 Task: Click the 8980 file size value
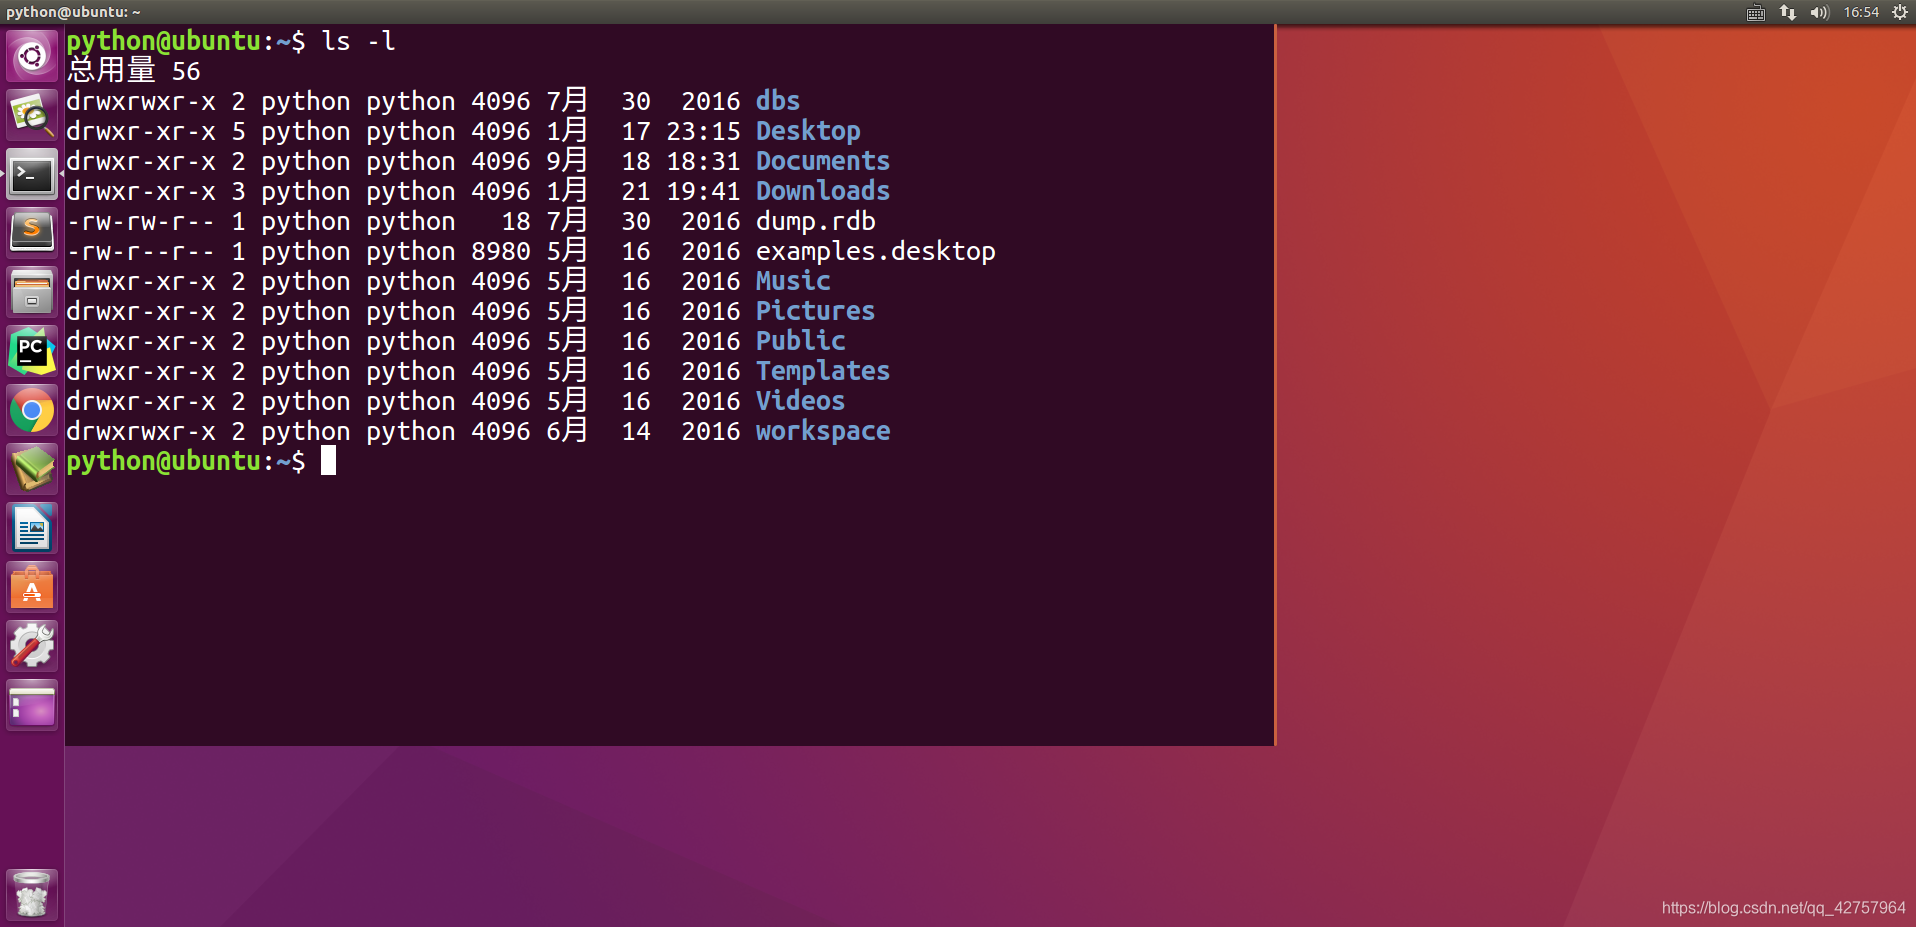coord(501,251)
